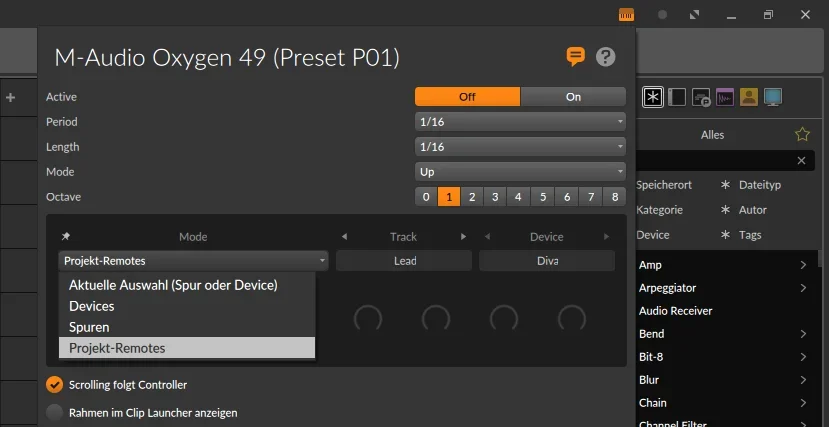Image resolution: width=829 pixels, height=427 pixels.
Task: Set the arpeggiator Active toggle to On
Action: (x=573, y=97)
